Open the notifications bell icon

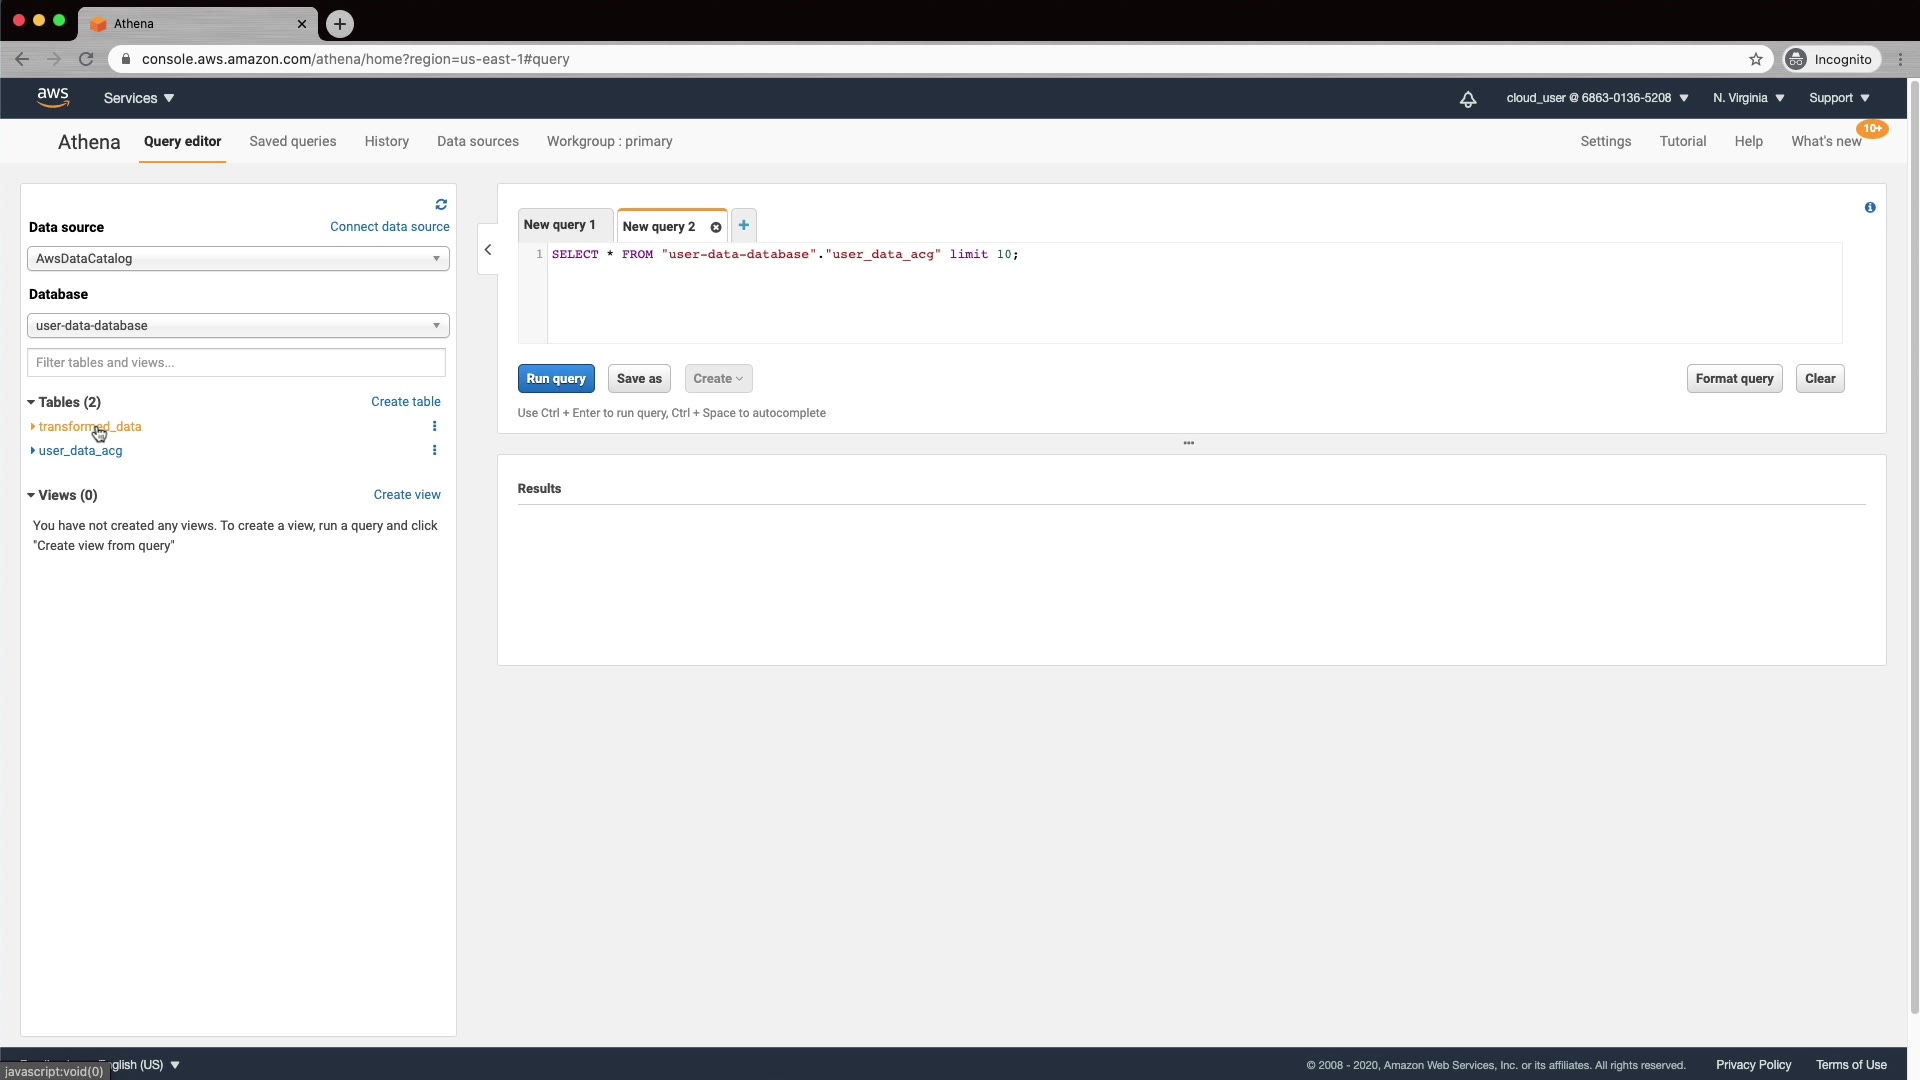(1468, 98)
